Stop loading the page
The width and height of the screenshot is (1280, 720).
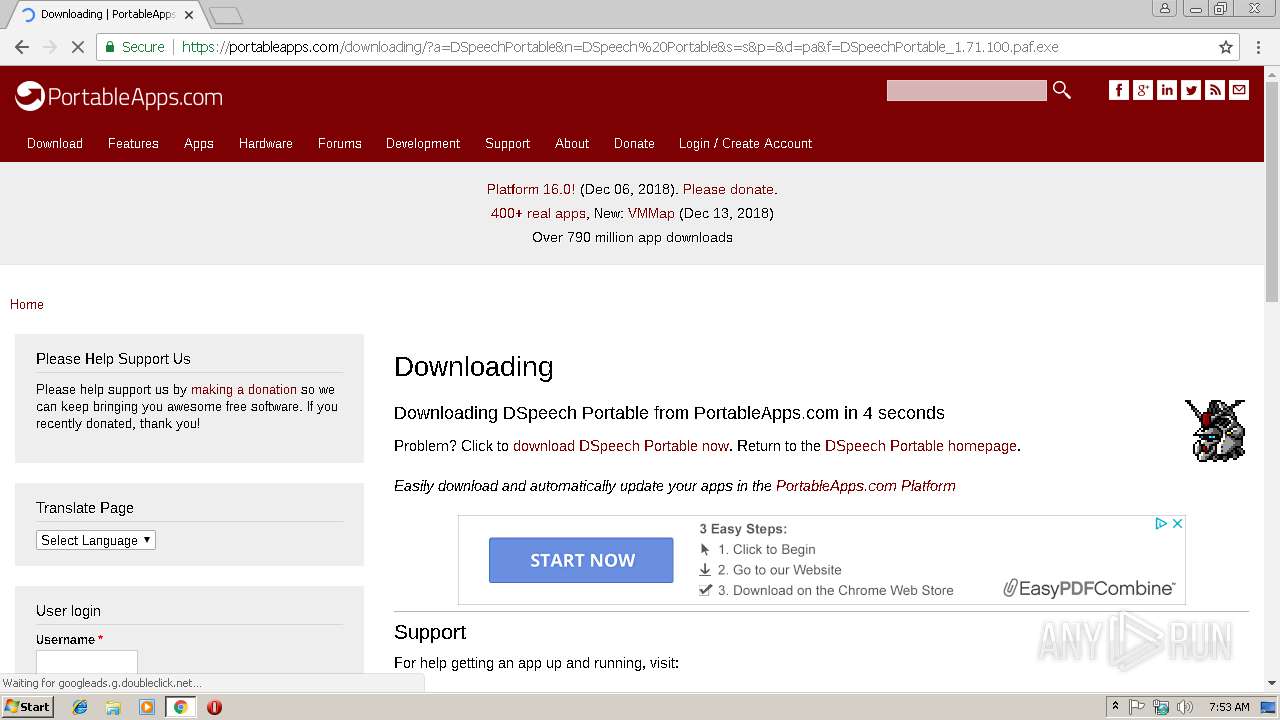[x=77, y=47]
